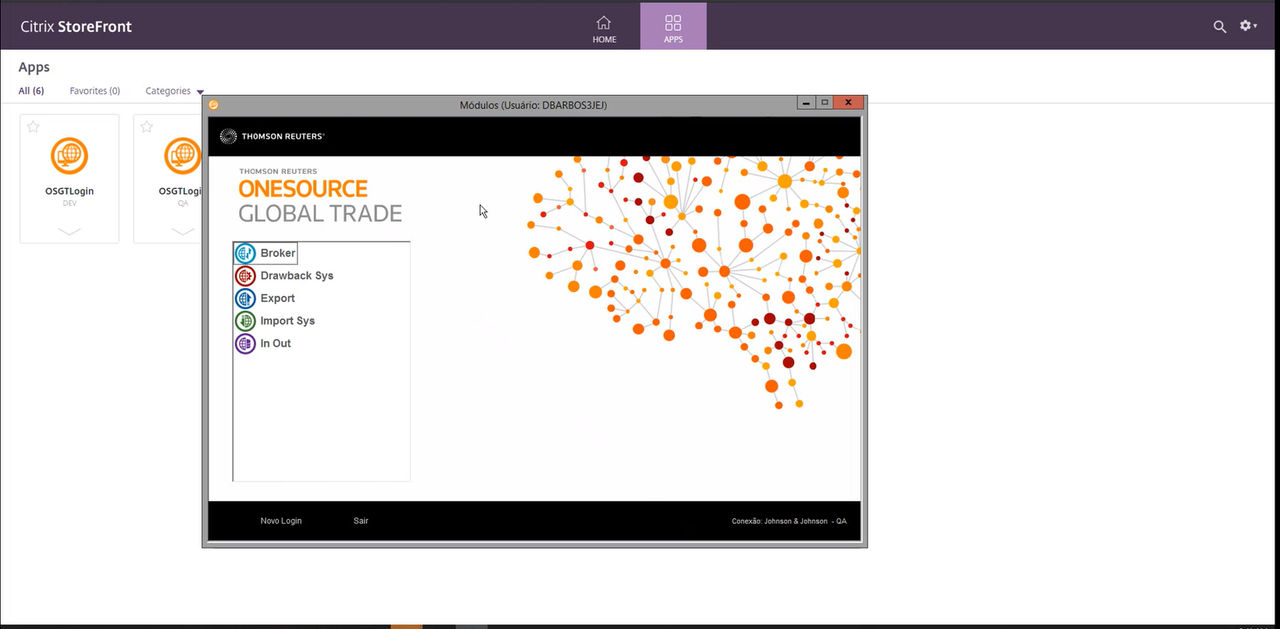Expand details chevron on OSGTLogin QA card

click(x=183, y=231)
